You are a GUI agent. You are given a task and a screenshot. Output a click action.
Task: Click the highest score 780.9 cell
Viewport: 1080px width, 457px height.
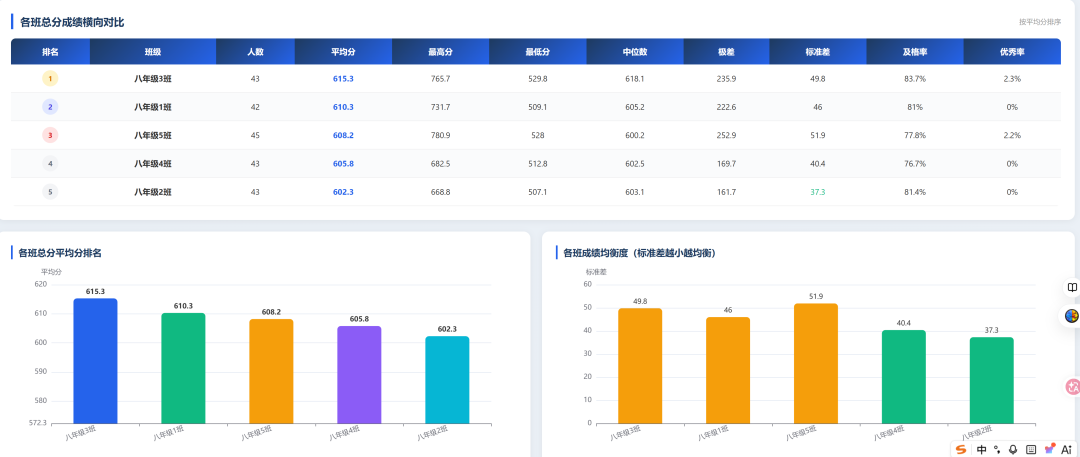pyautogui.click(x=440, y=135)
